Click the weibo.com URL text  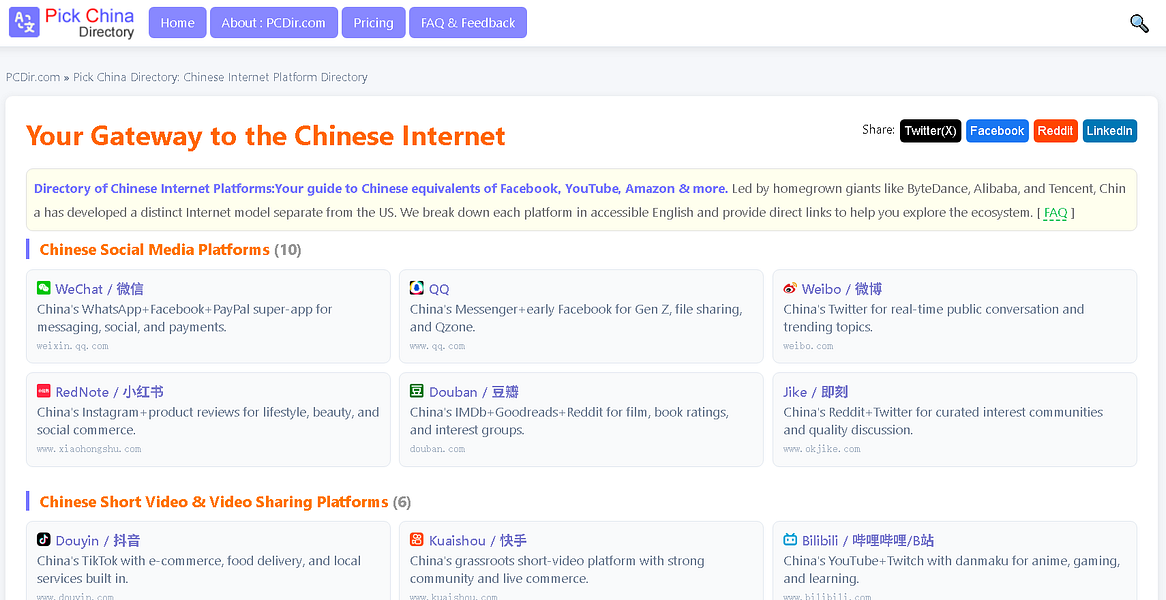coord(808,346)
